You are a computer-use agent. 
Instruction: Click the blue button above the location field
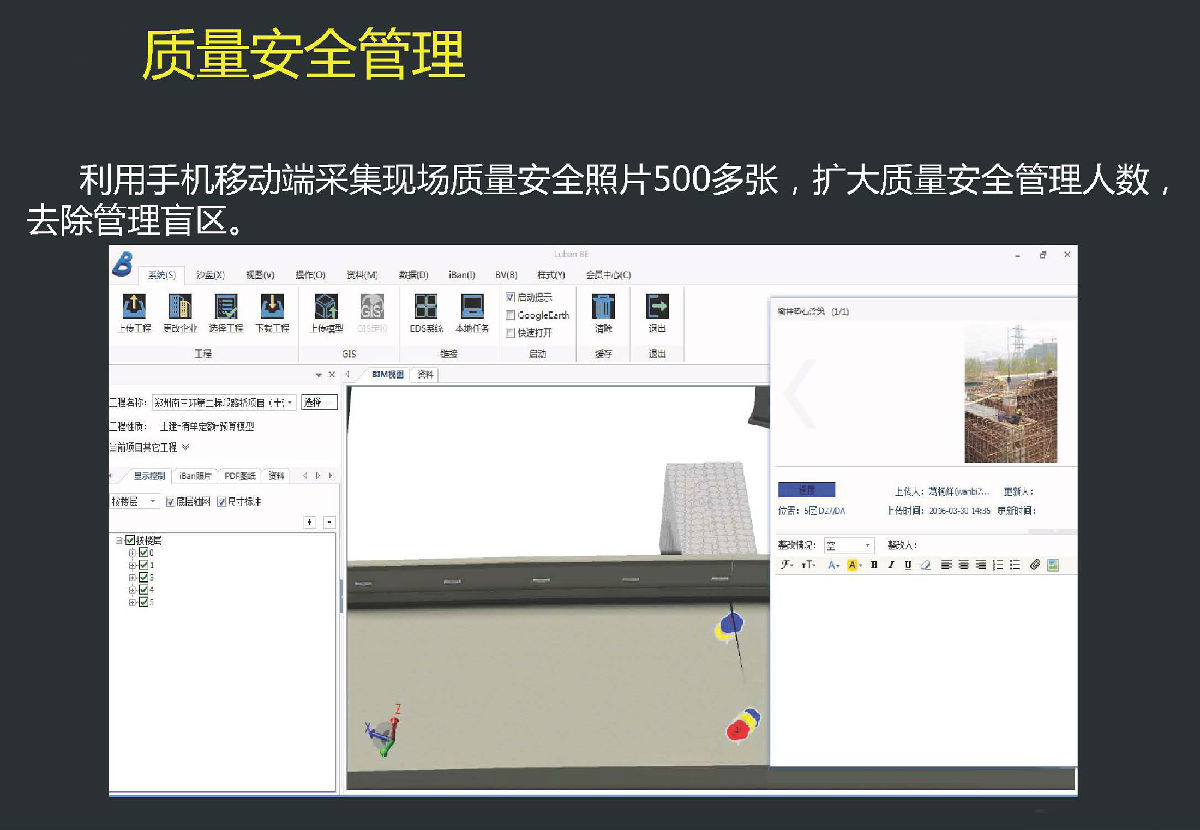point(806,490)
